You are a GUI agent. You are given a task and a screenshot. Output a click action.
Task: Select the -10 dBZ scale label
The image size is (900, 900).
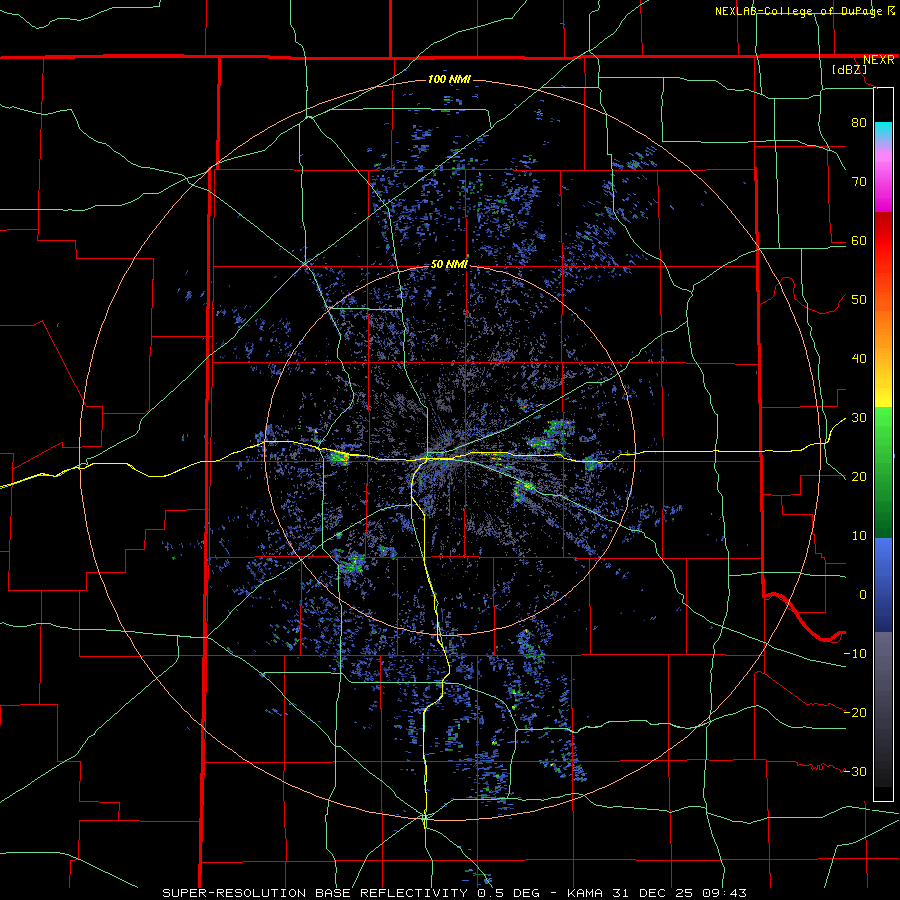pyautogui.click(x=855, y=654)
